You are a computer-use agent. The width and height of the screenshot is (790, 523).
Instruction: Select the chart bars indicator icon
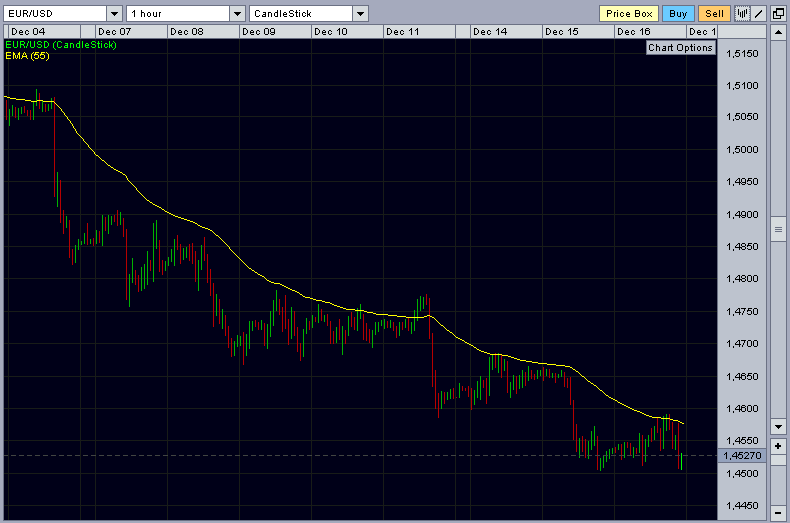click(x=742, y=14)
